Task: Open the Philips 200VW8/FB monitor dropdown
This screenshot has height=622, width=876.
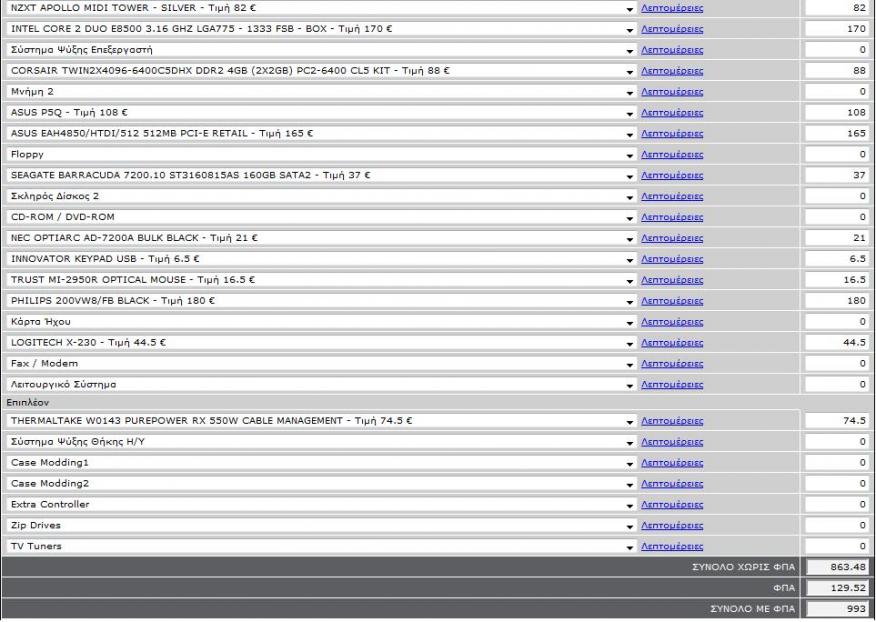Action: pyautogui.click(x=320, y=301)
